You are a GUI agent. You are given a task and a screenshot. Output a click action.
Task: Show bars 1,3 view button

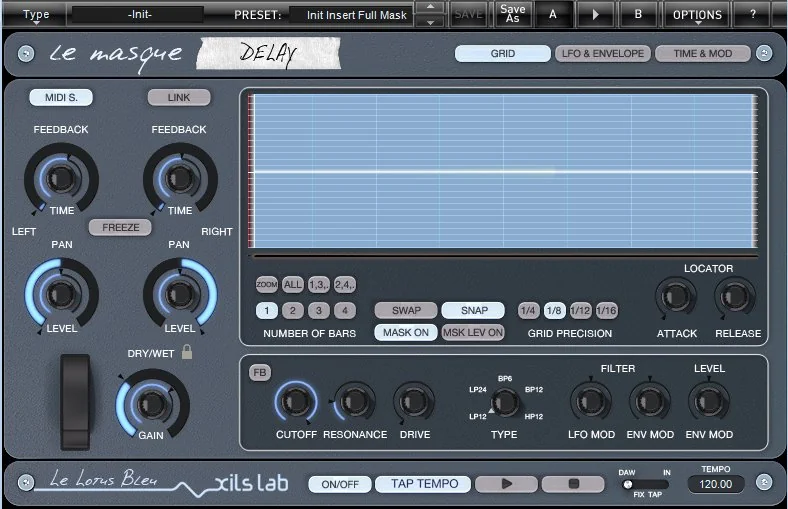[x=319, y=284]
